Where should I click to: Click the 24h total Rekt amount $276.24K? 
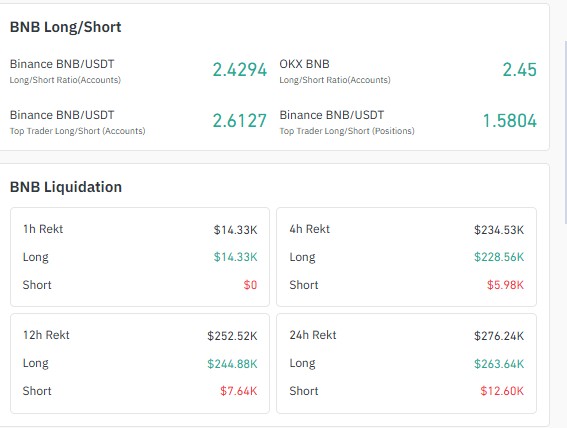tap(499, 336)
